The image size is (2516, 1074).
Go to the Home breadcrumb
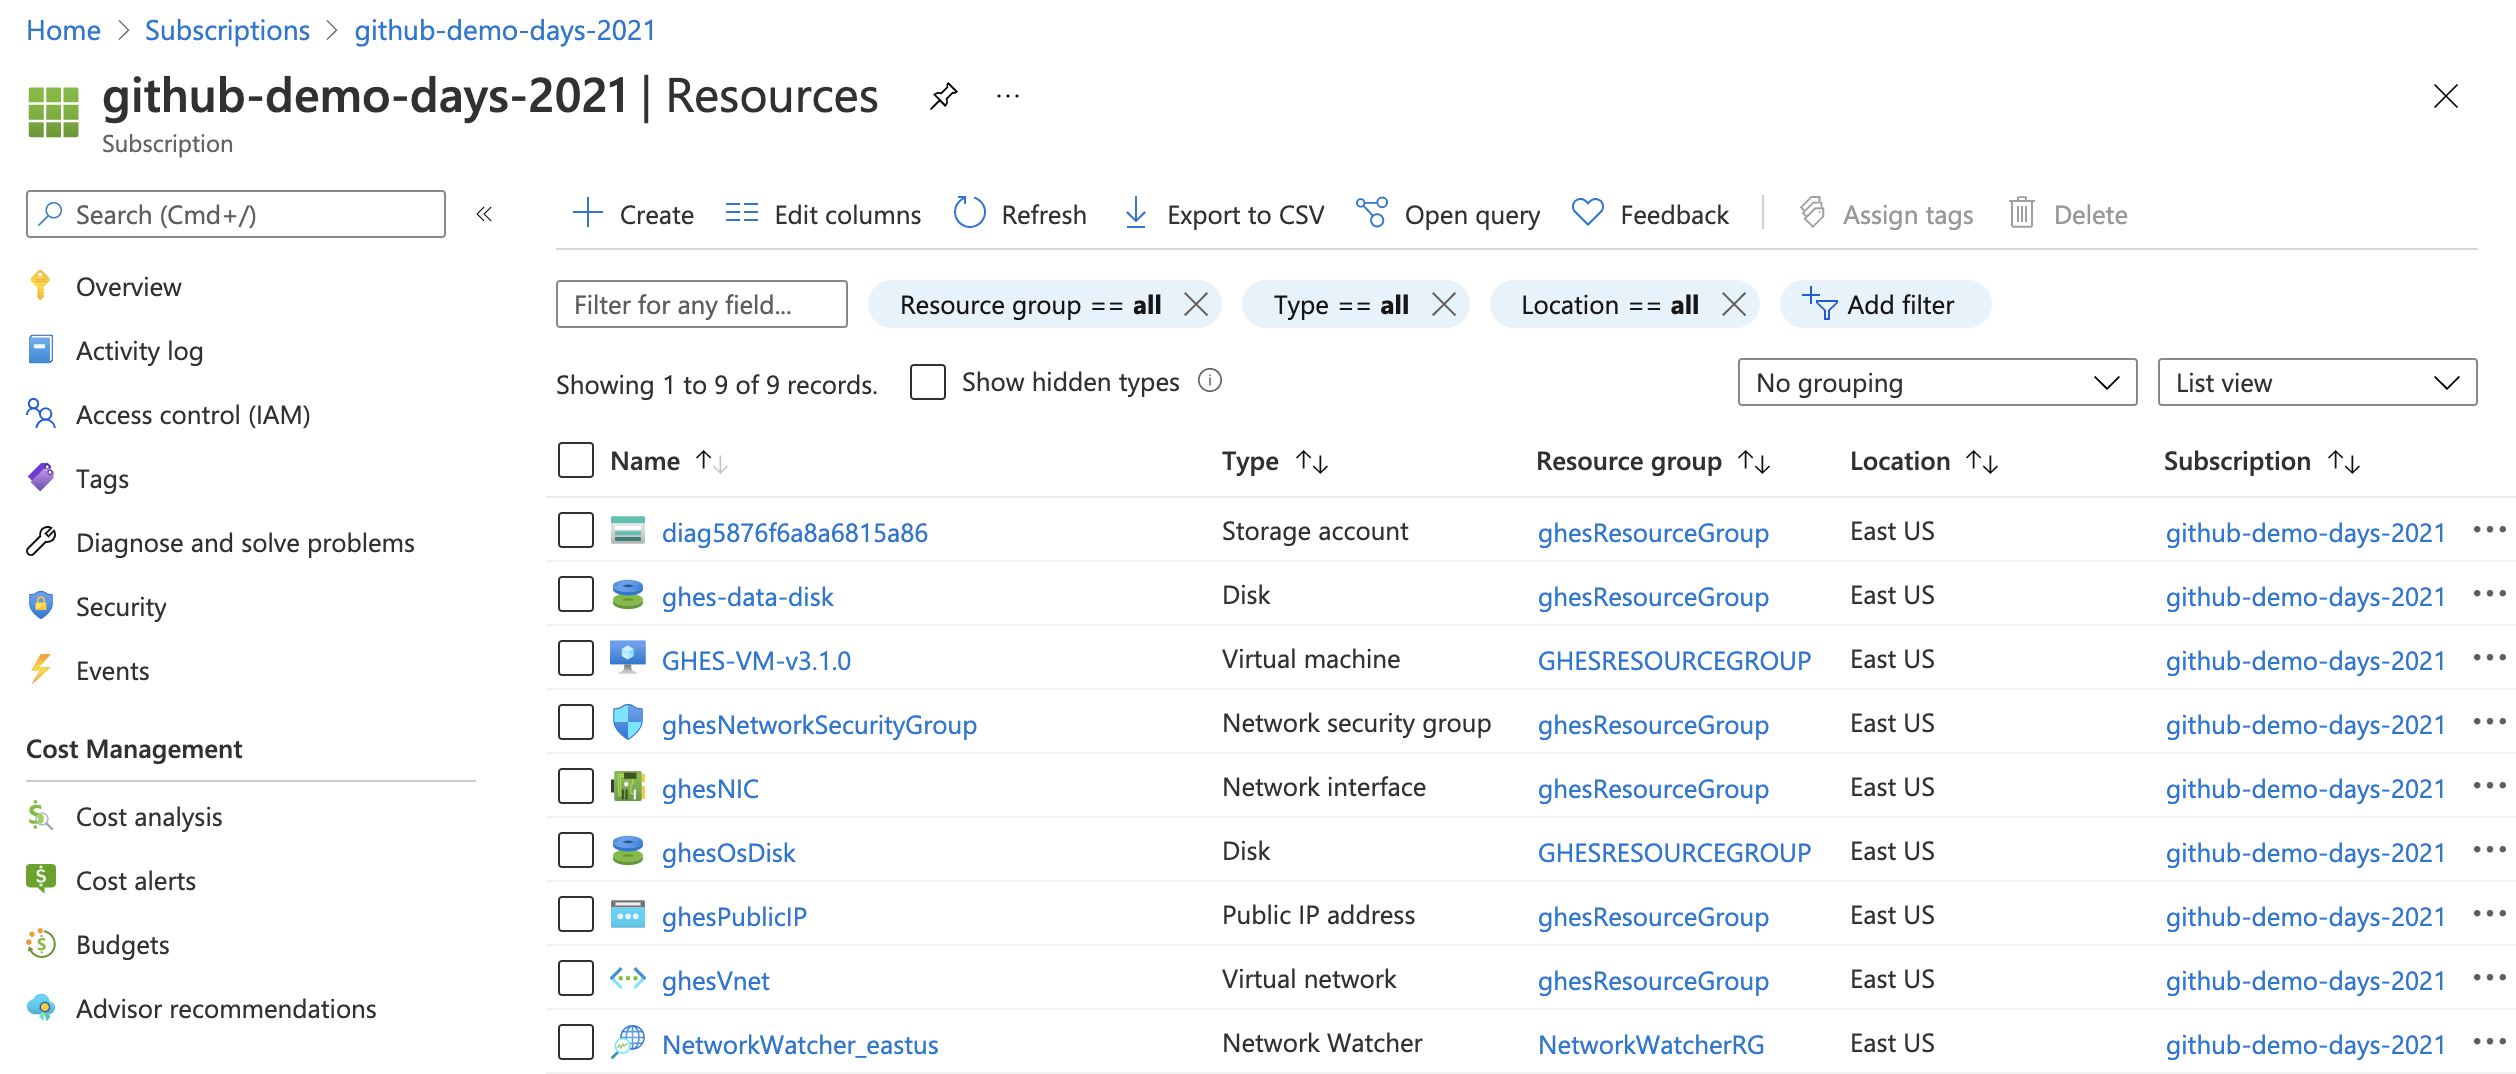[x=63, y=30]
